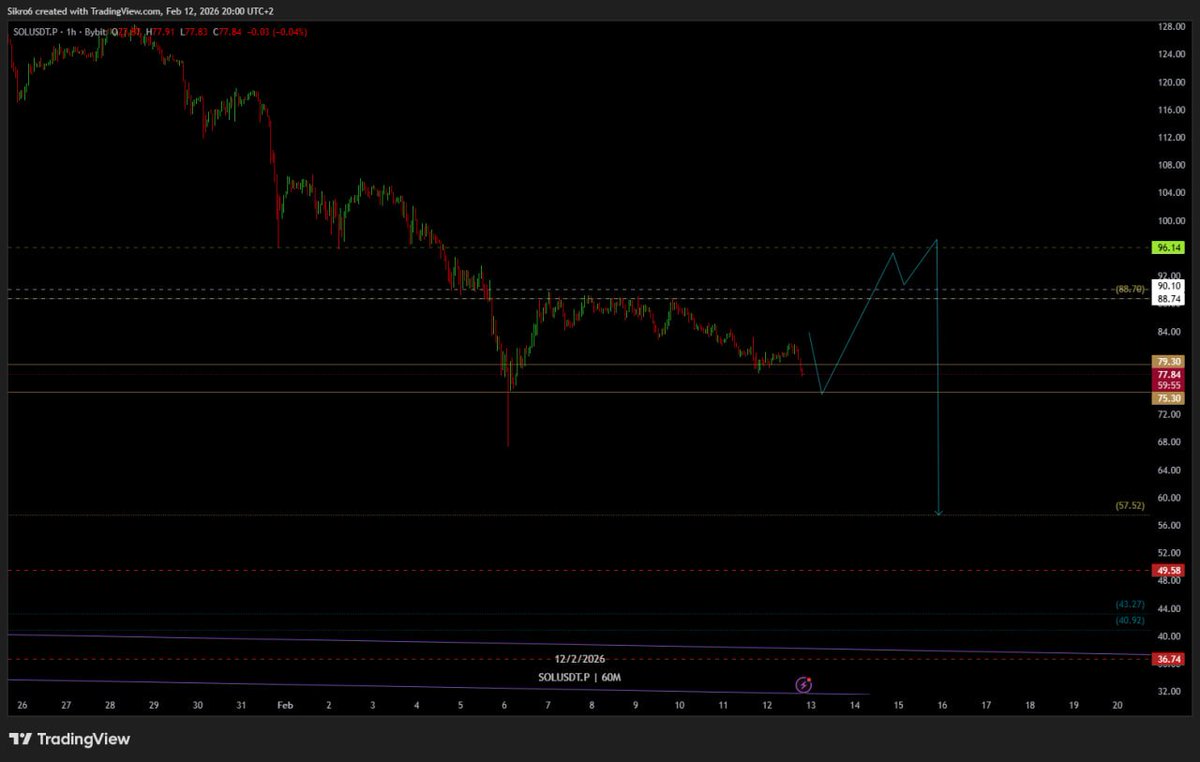Select the H77.91 high value in legend
This screenshot has height=762, width=1200.
(160, 32)
